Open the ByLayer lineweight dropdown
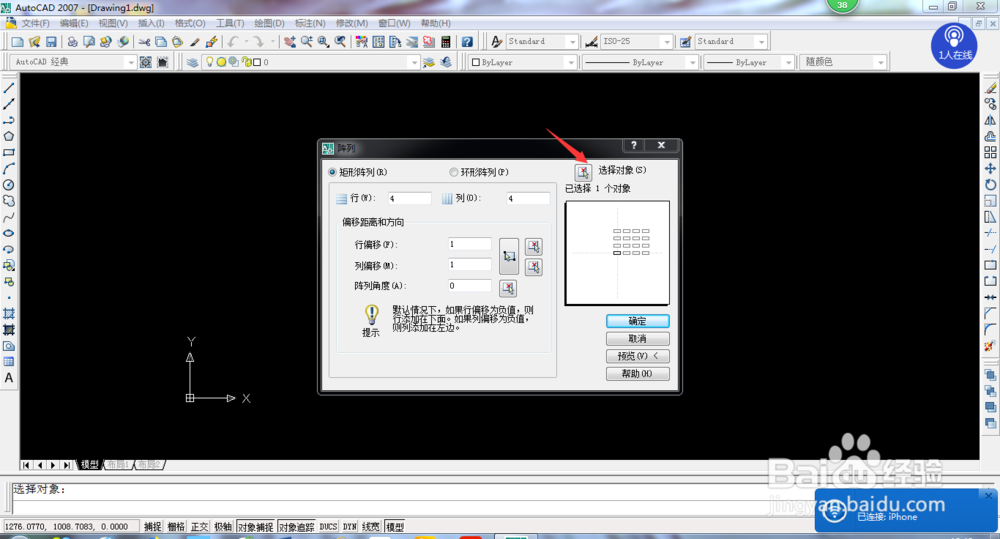This screenshot has height=539, width=1000. coord(788,62)
